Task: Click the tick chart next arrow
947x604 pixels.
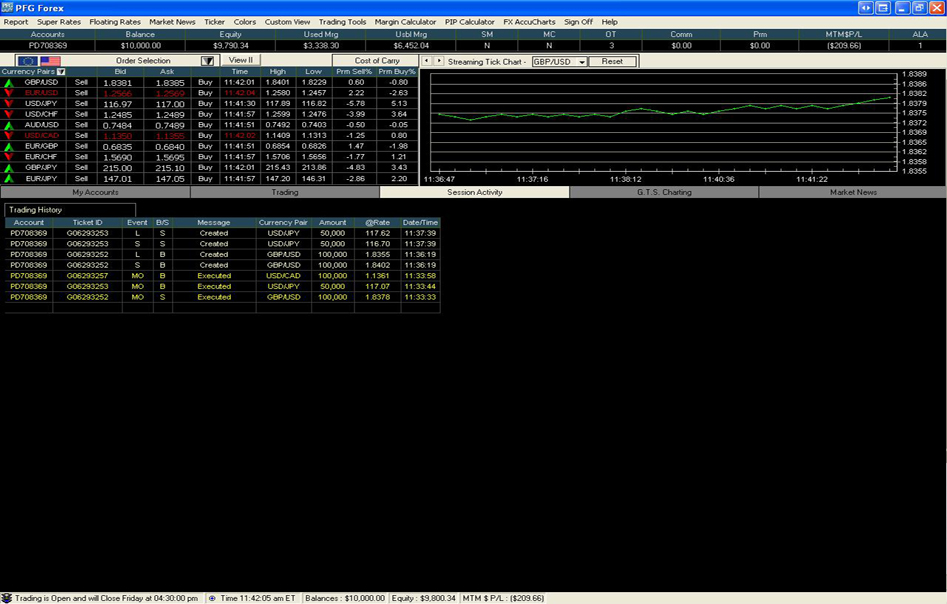Action: coord(439,61)
